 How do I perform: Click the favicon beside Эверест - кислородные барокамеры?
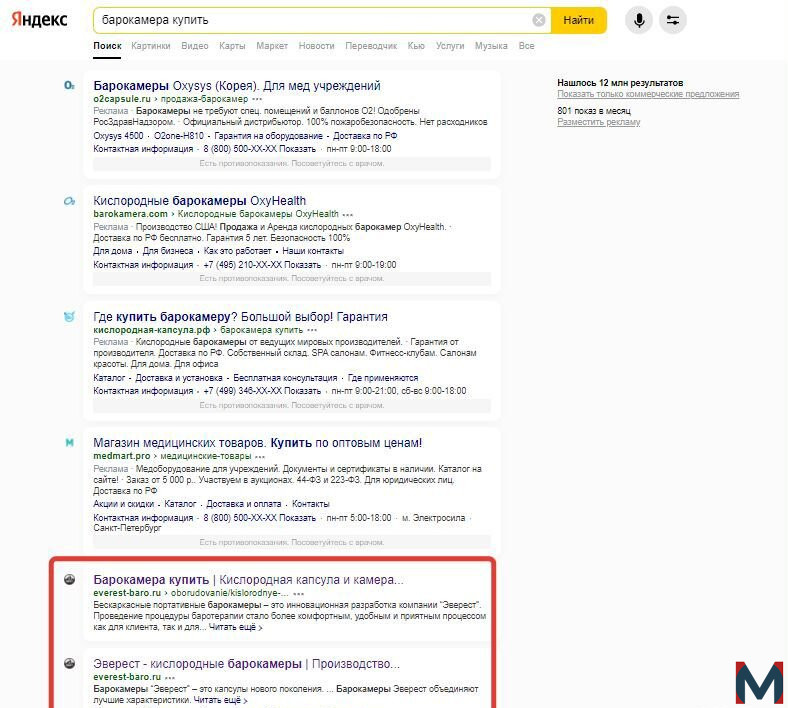[70, 663]
